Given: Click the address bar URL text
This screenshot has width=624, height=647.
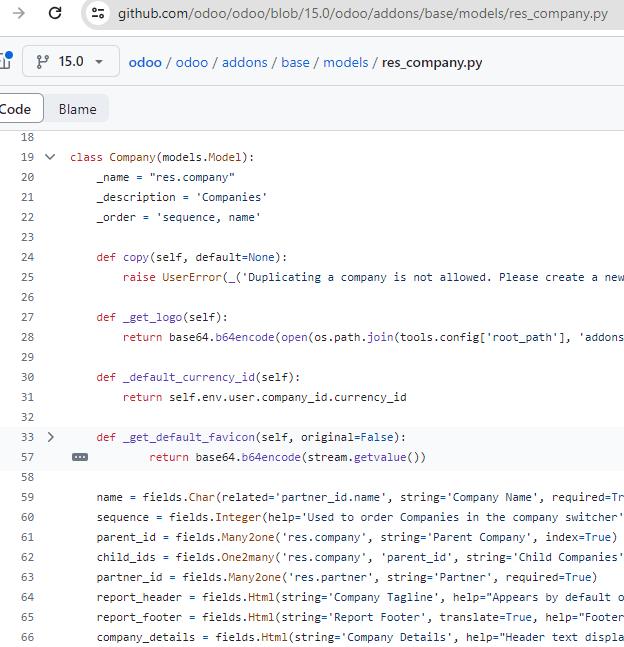Looking at the screenshot, I should 363,14.
